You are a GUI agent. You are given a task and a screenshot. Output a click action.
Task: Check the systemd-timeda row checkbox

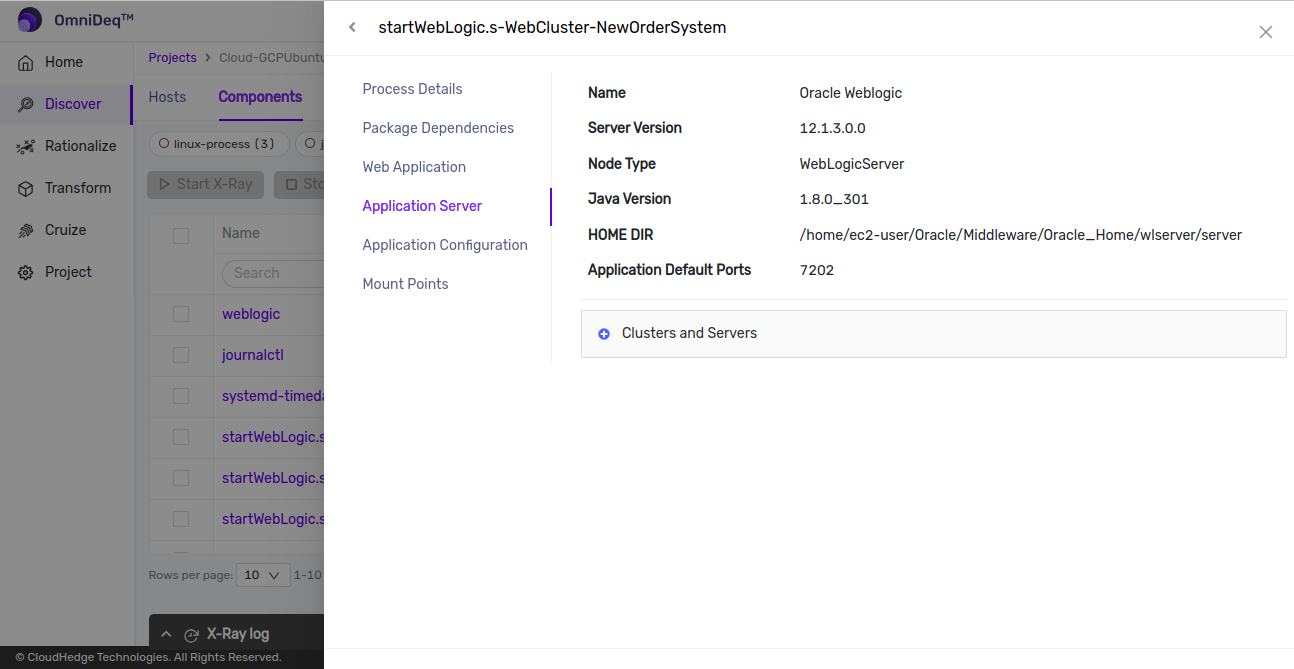181,396
